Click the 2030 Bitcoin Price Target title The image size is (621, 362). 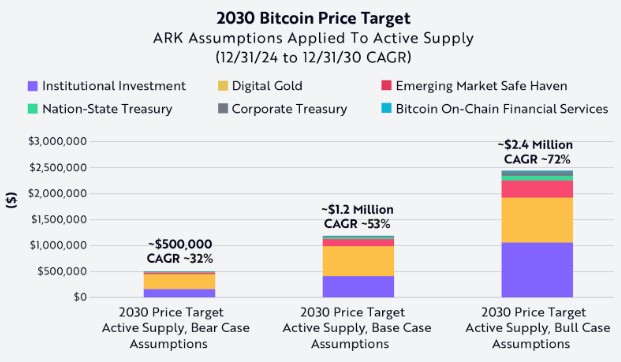(314, 18)
